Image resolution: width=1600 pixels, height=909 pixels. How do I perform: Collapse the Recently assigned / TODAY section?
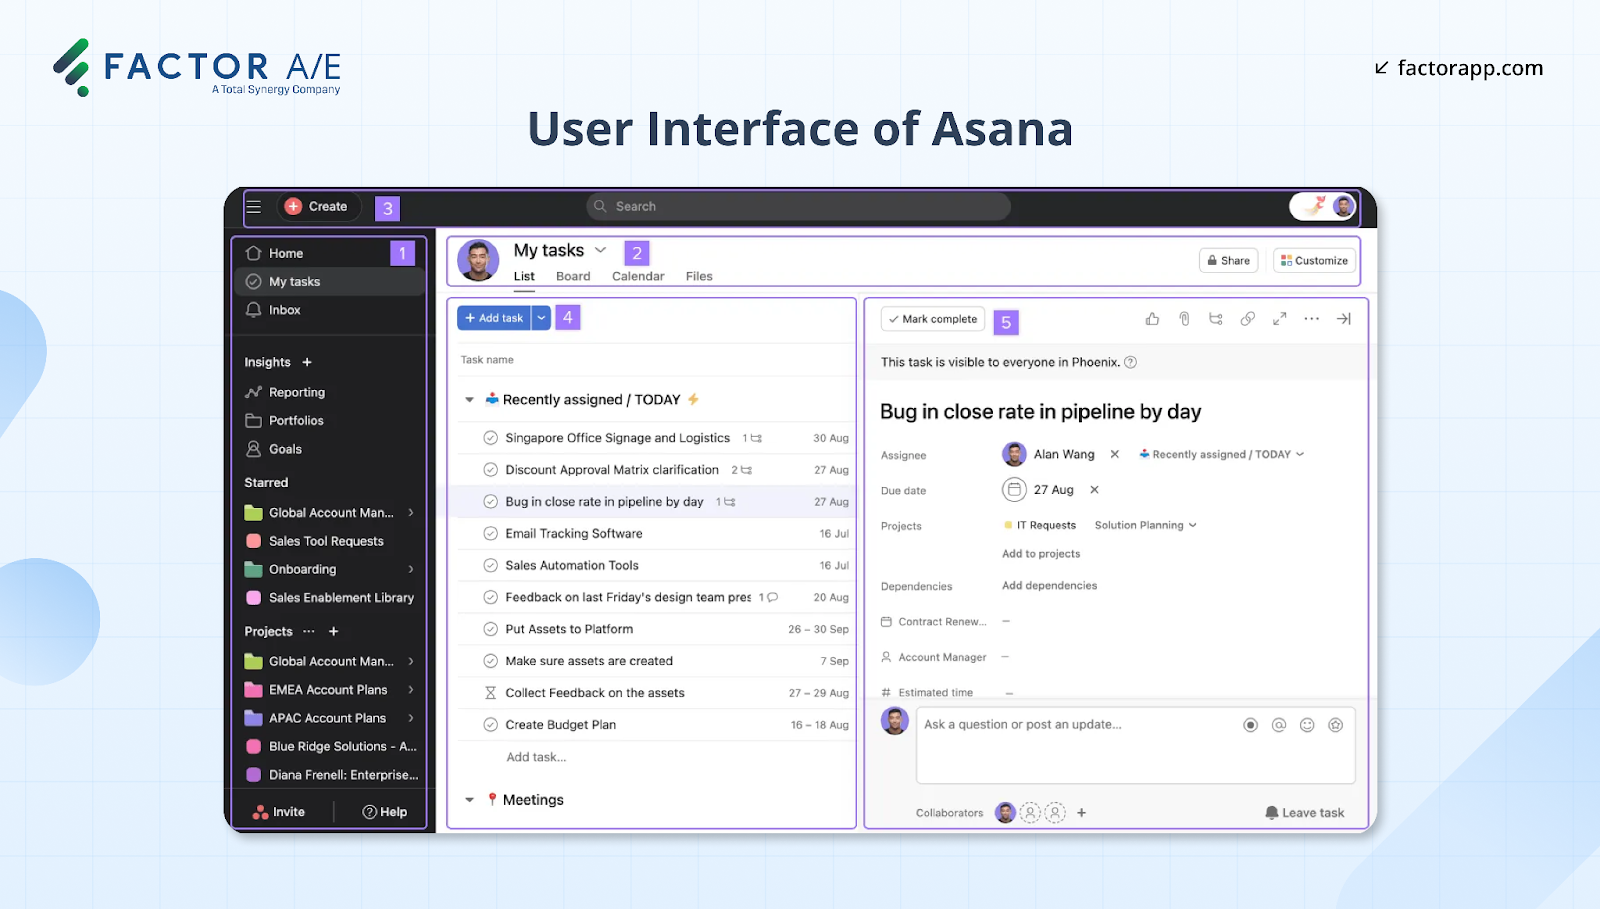tap(469, 398)
